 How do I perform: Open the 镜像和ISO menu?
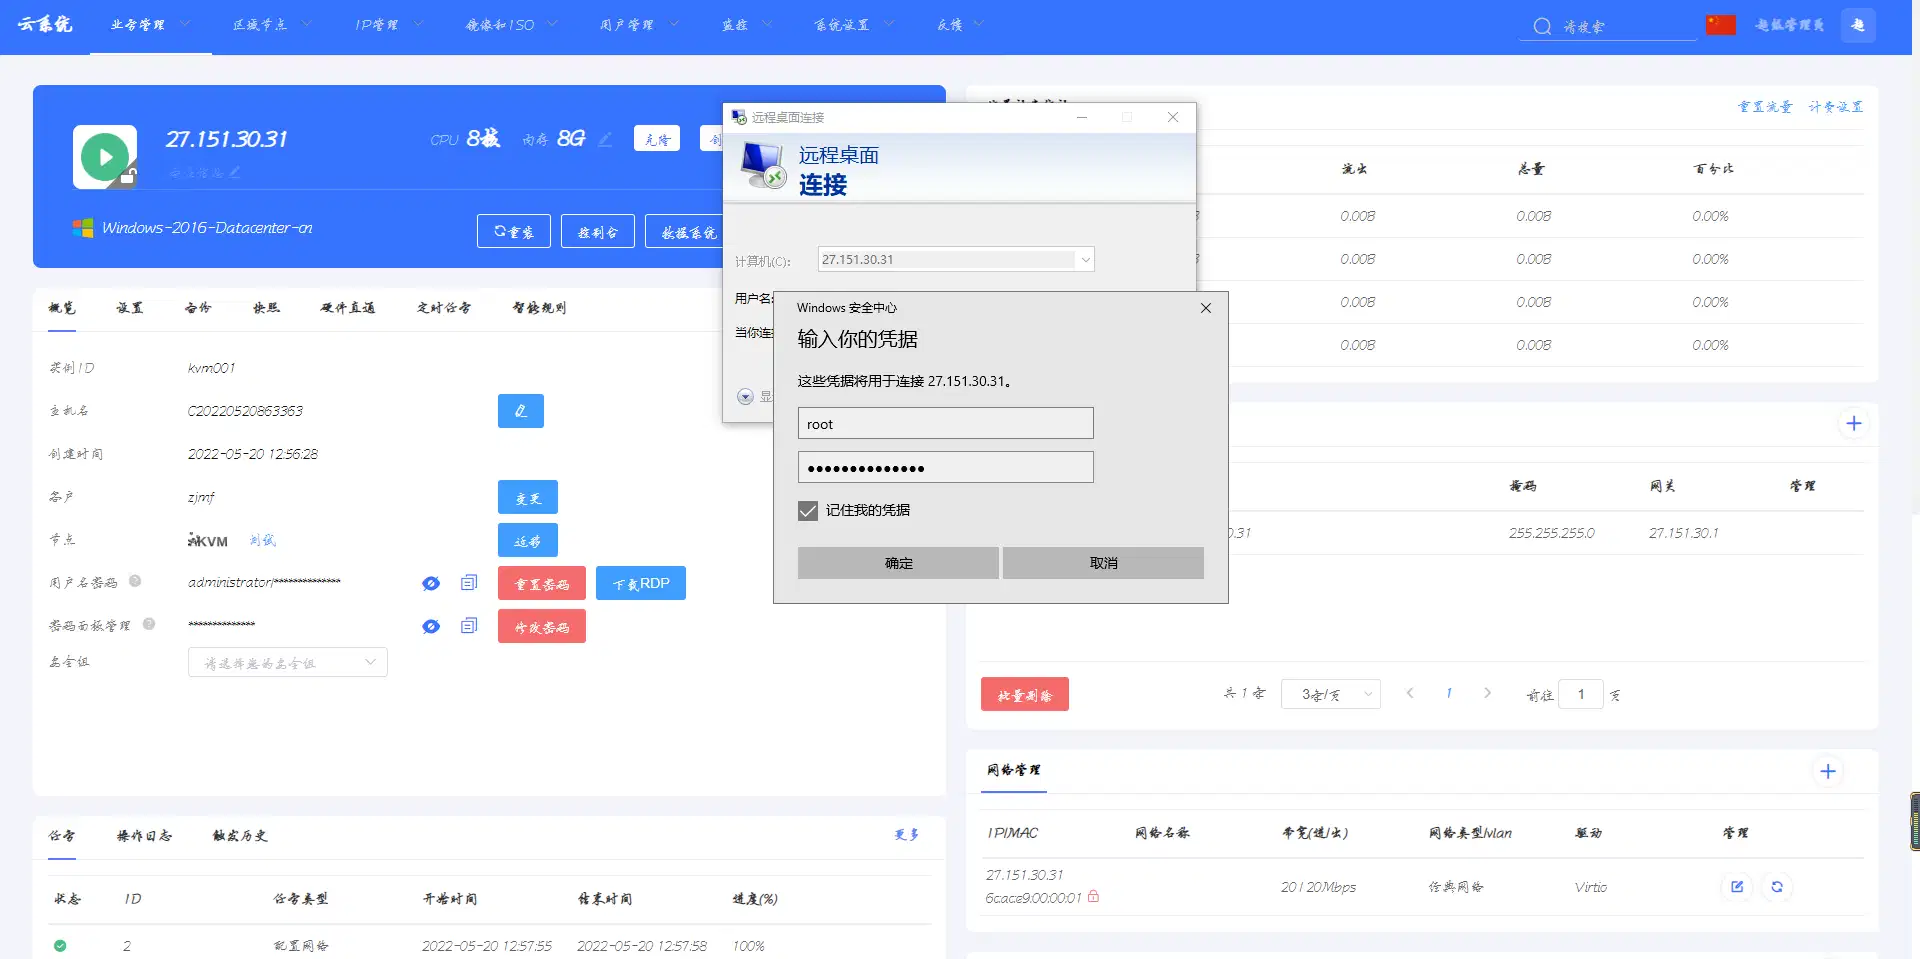click(510, 25)
